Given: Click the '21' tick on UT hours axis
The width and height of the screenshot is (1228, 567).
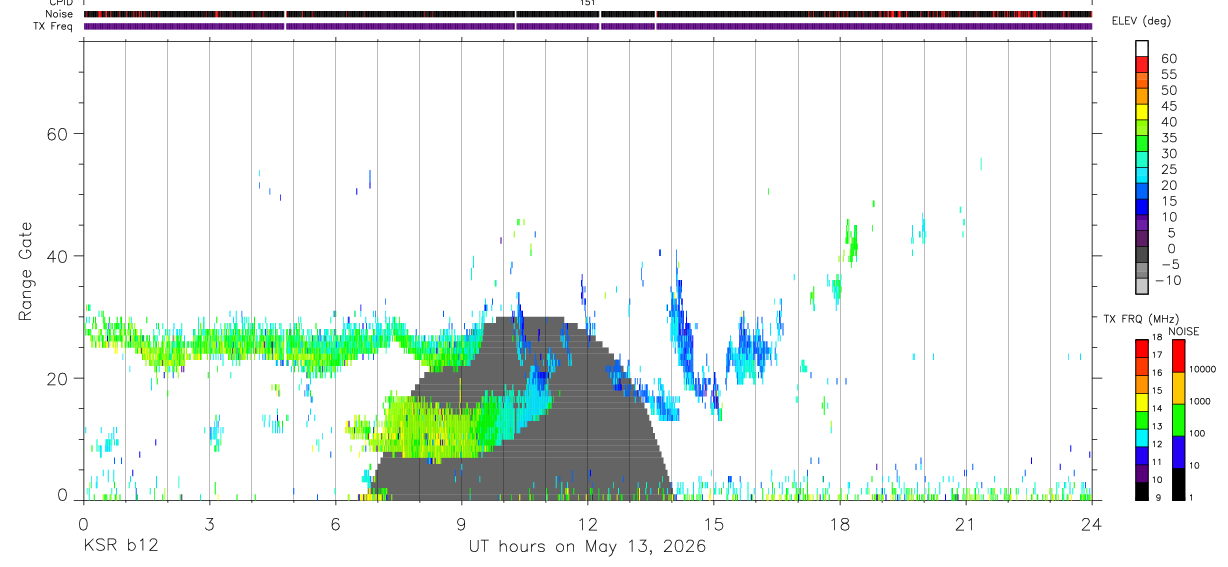Looking at the screenshot, I should point(965,523).
